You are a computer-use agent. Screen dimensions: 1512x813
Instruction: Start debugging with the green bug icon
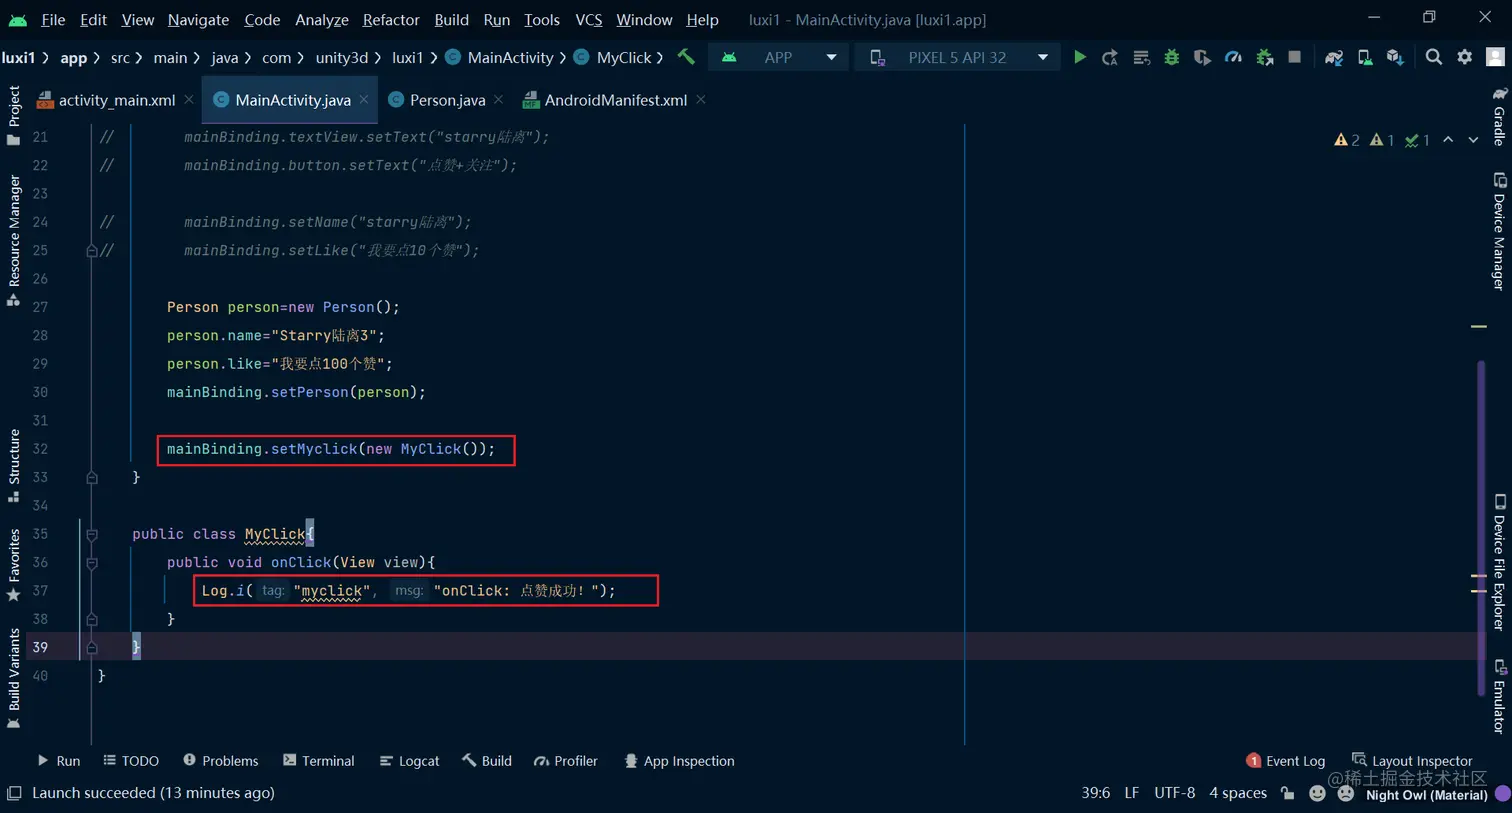pos(1171,58)
